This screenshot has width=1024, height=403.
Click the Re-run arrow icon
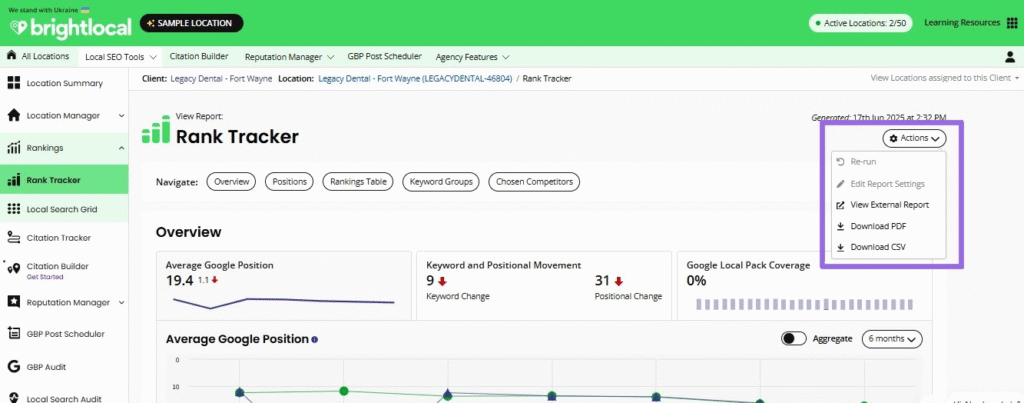click(840, 161)
